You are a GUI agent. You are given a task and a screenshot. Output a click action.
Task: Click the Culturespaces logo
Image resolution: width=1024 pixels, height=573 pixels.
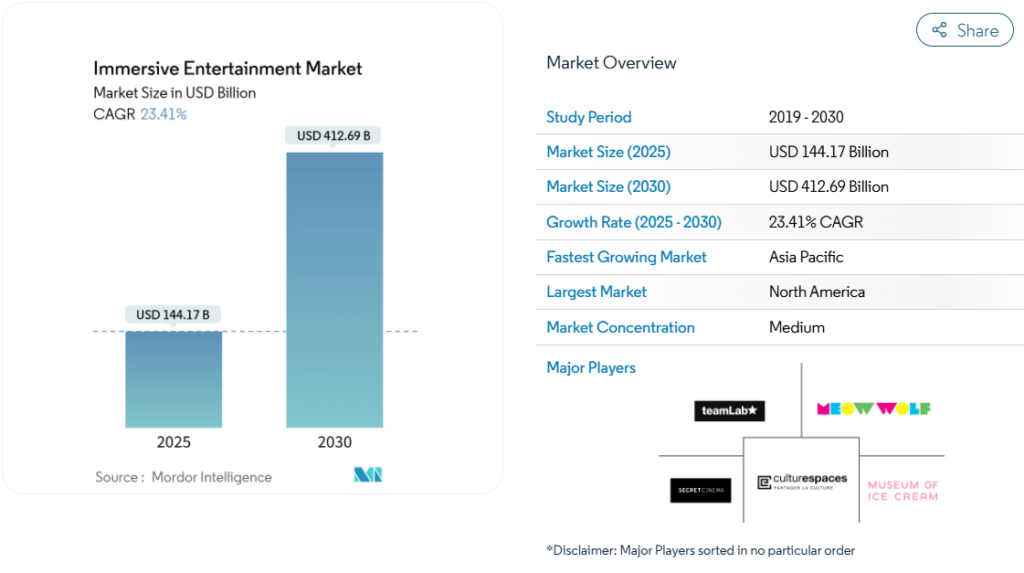click(802, 482)
